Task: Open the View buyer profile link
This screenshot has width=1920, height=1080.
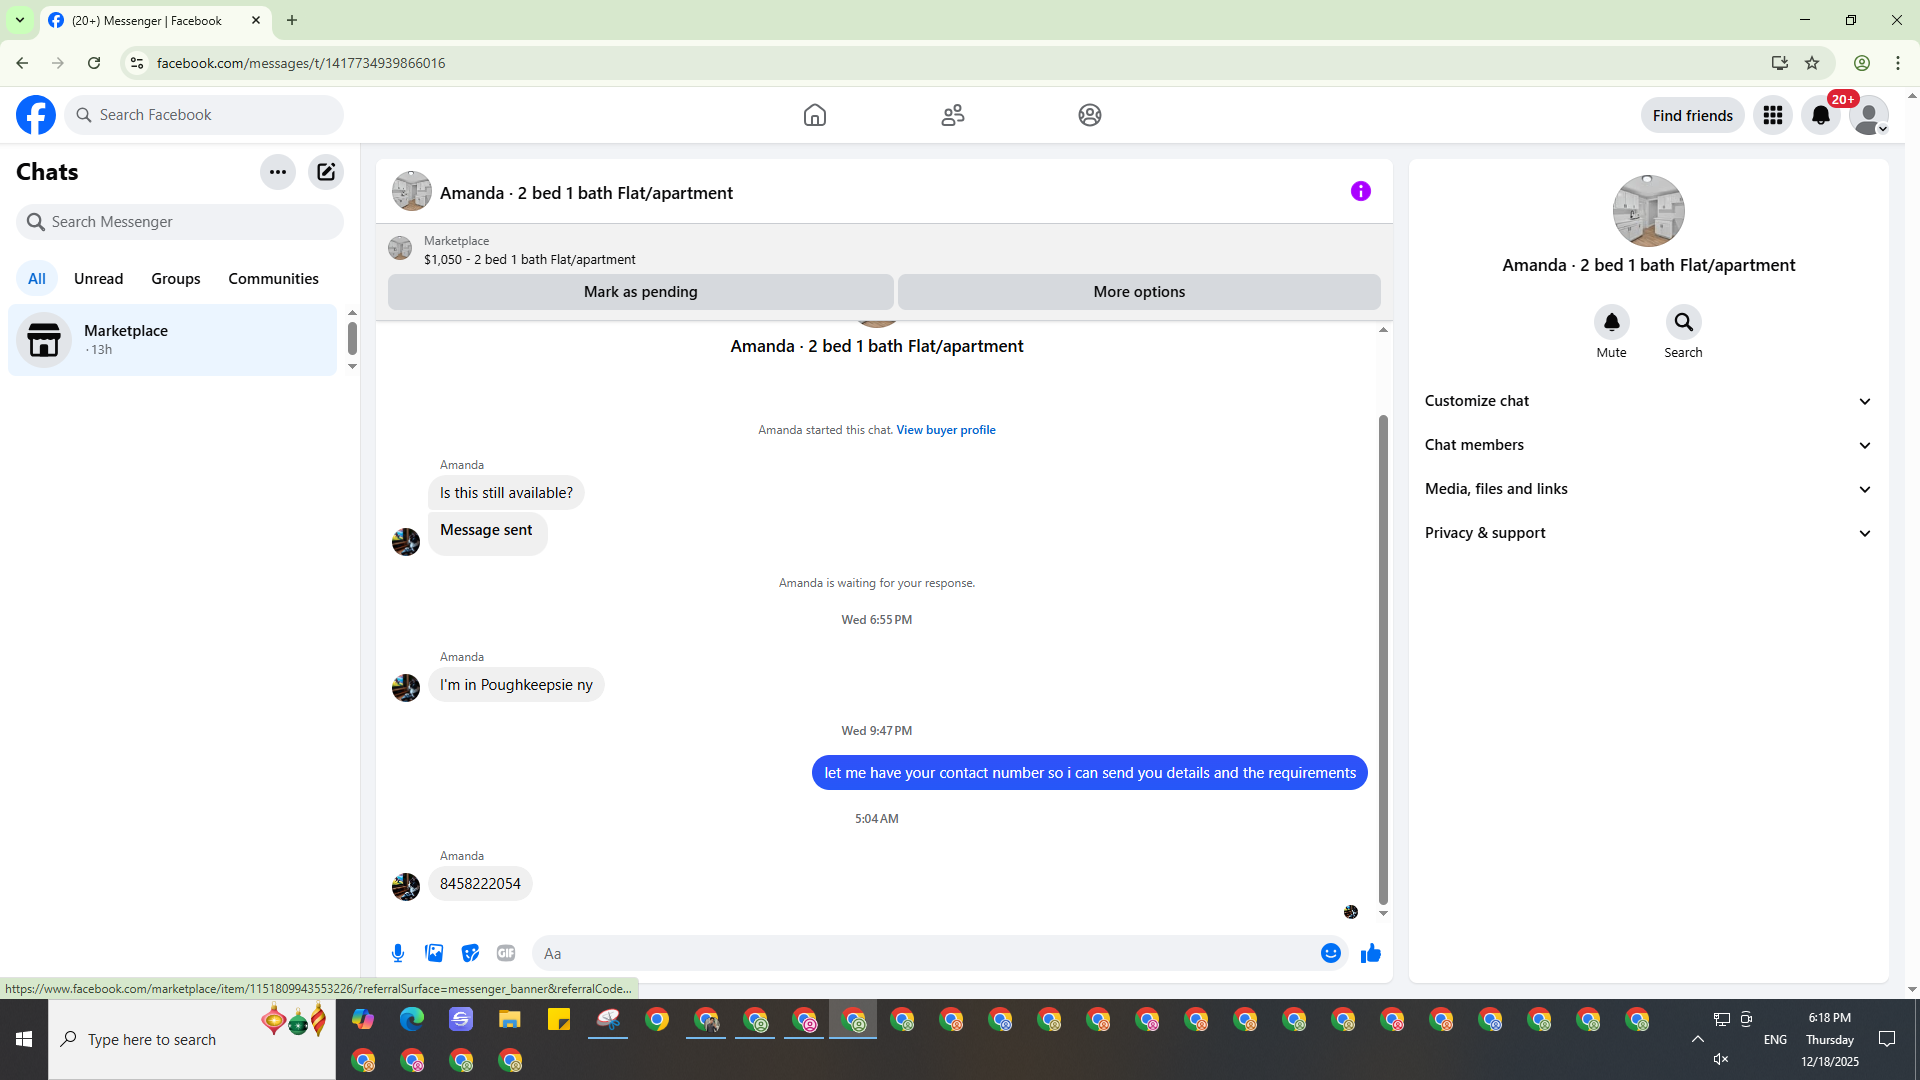Action: coord(946,430)
